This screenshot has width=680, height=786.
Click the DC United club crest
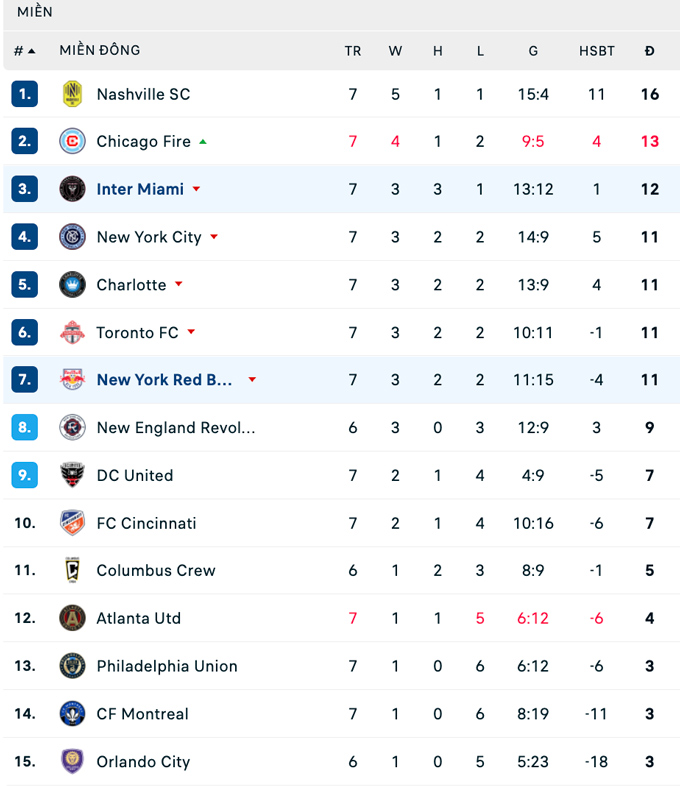tap(72, 475)
